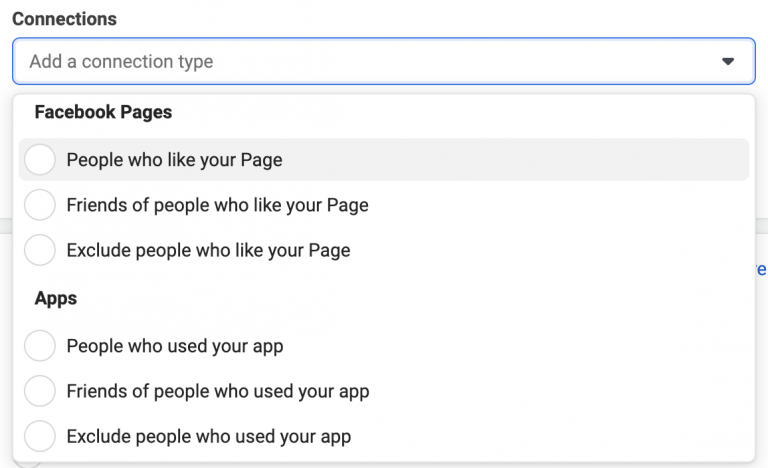
Task: Click the 'Apps' section header
Action: click(x=56, y=298)
